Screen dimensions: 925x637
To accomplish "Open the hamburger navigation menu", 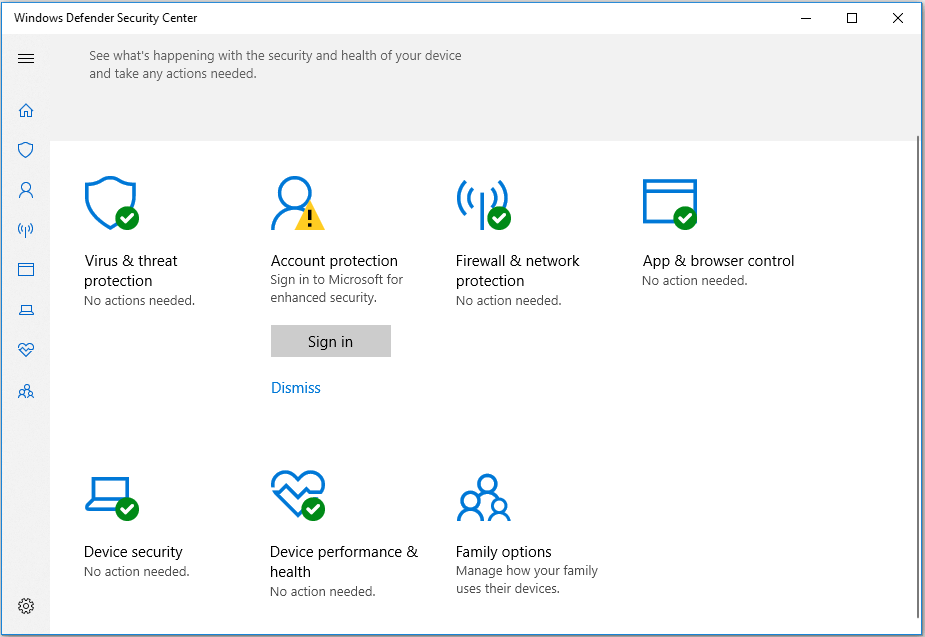I will (26, 58).
